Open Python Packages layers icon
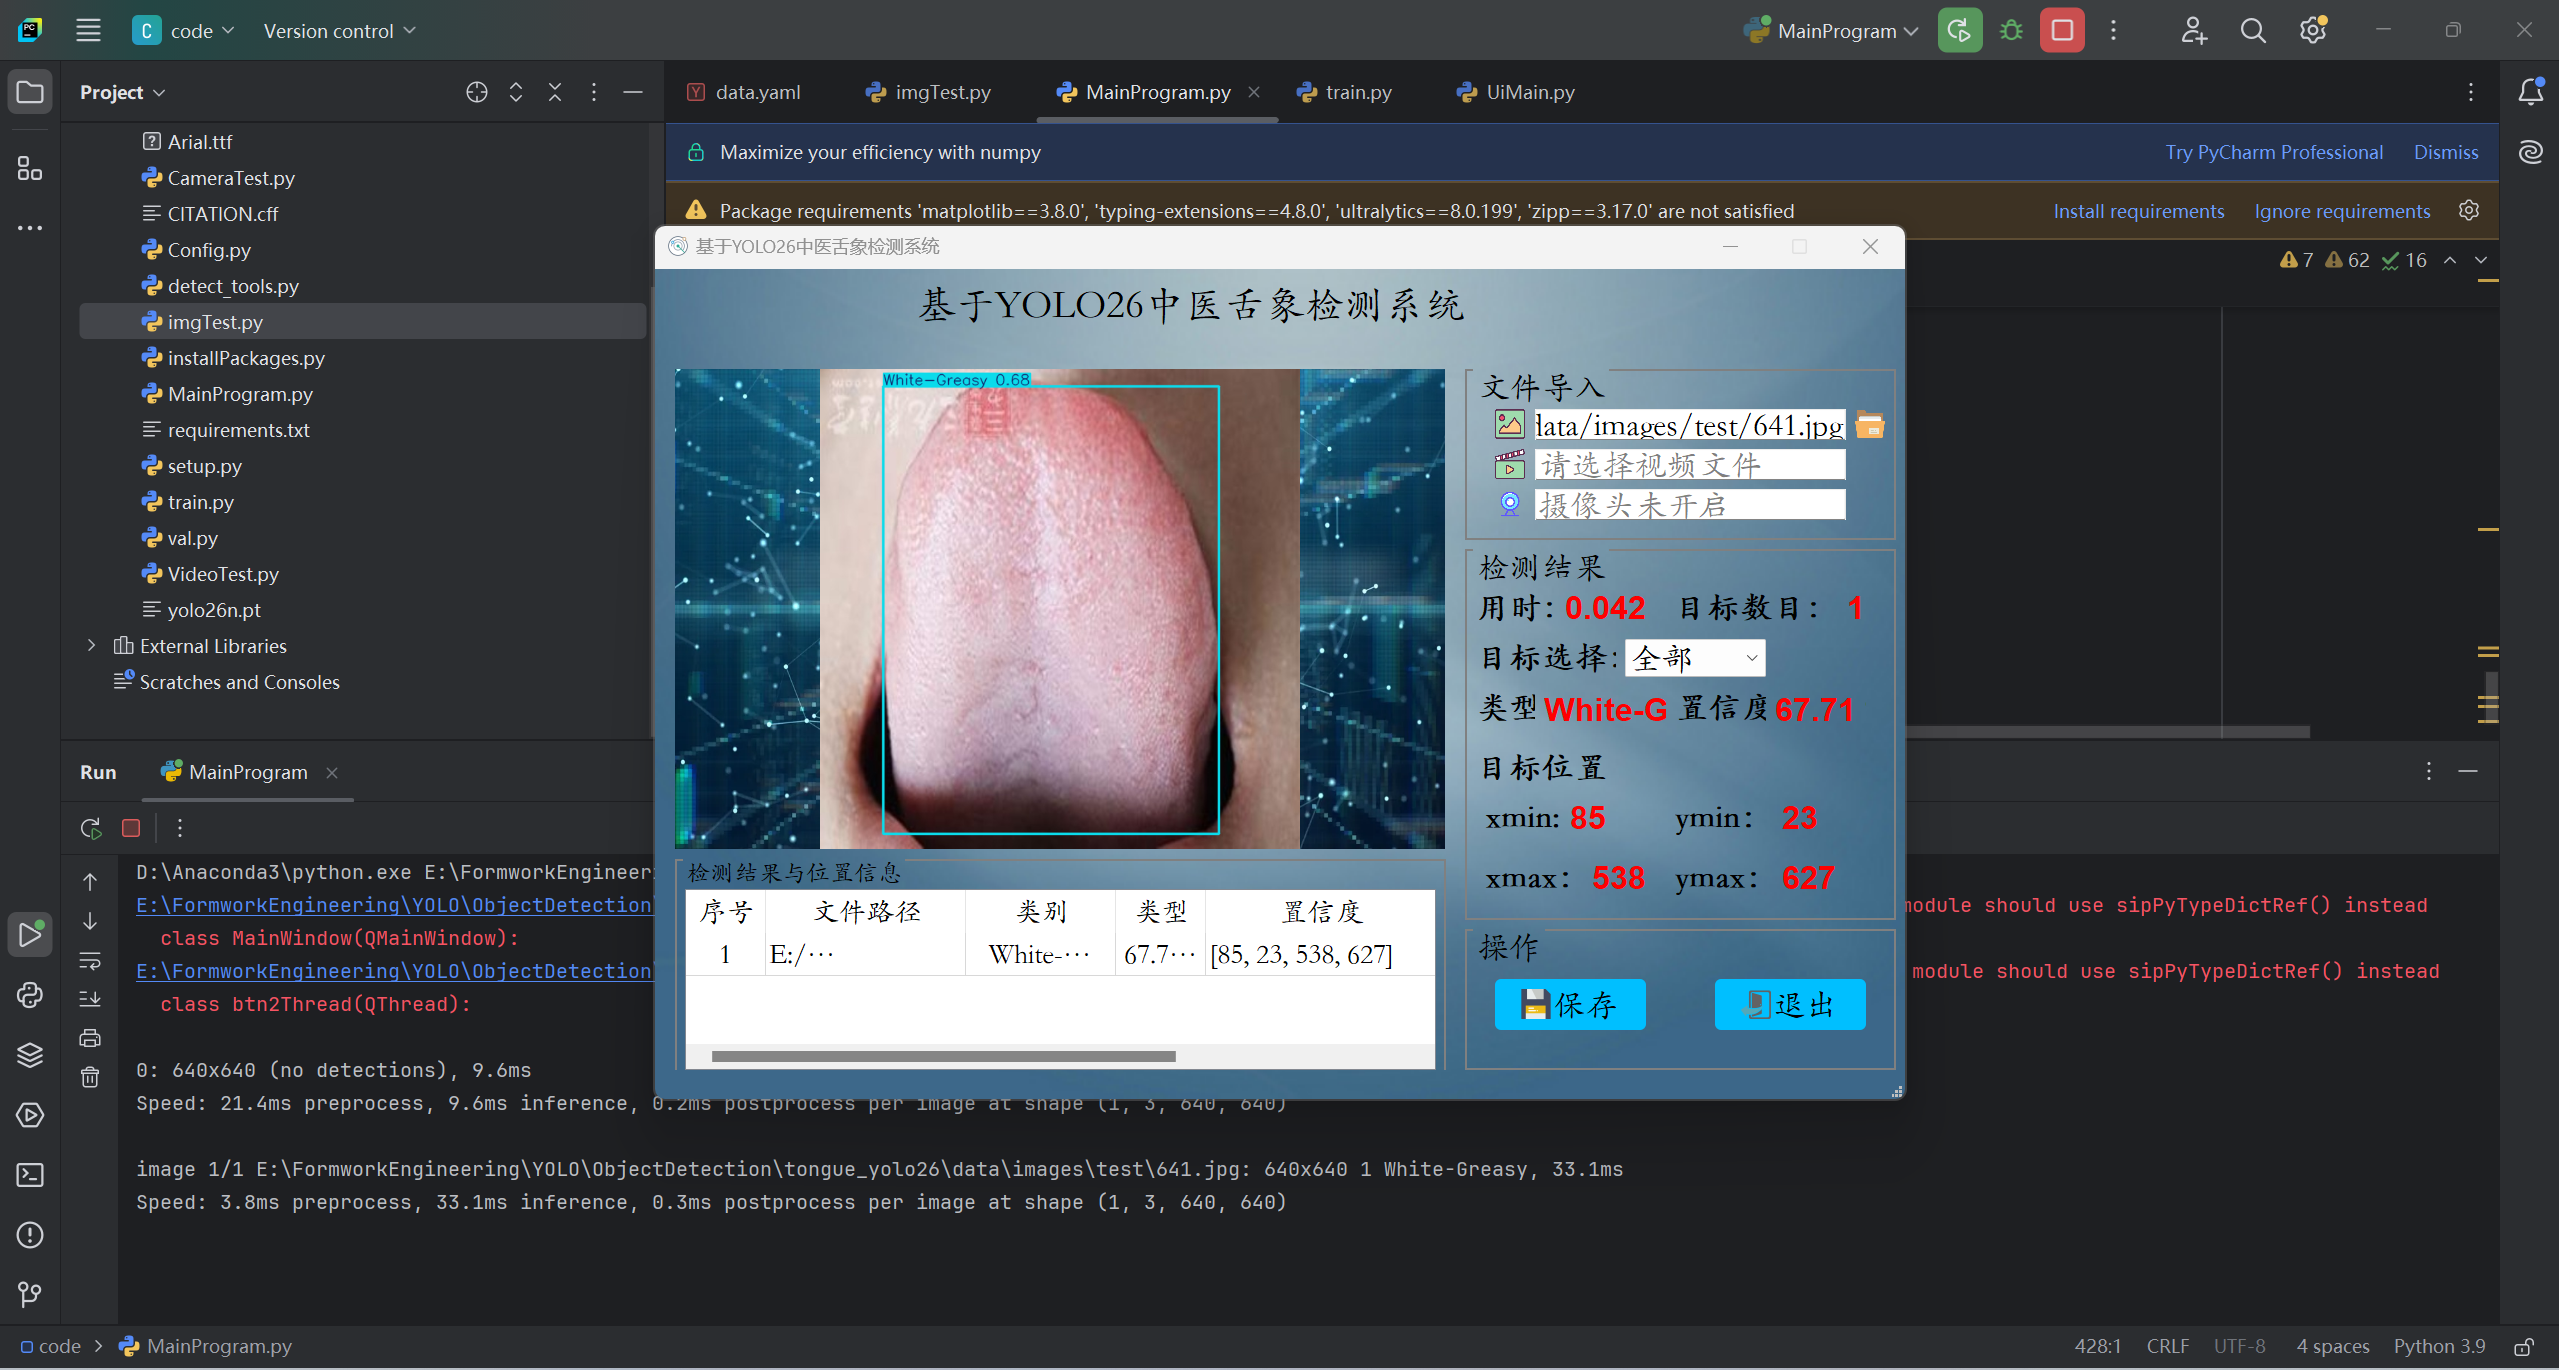Screen dimensions: 2559x1370 [x=30, y=1054]
